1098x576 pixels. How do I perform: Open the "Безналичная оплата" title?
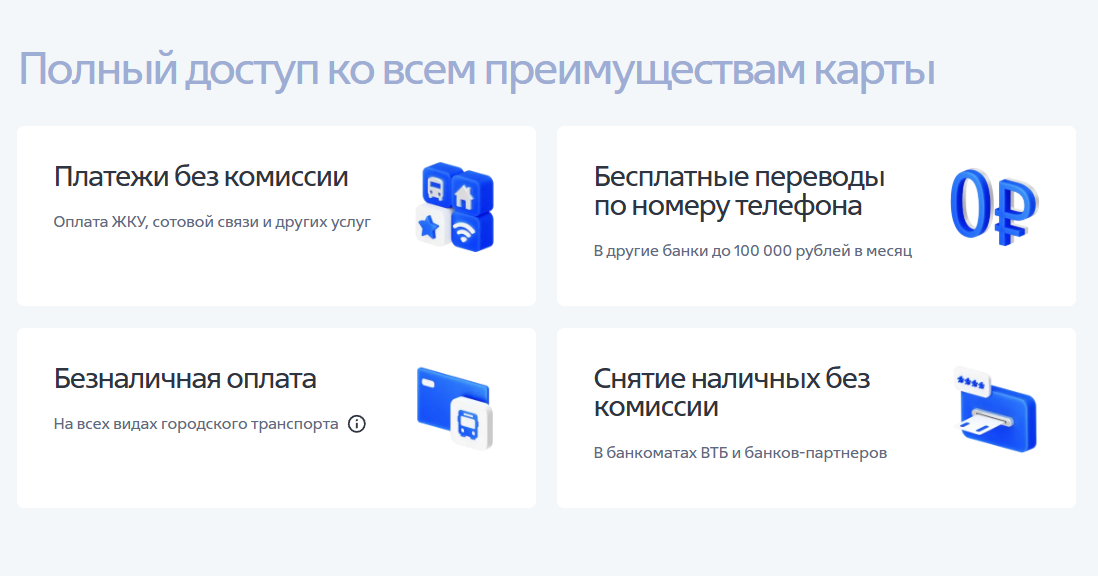pyautogui.click(x=185, y=379)
